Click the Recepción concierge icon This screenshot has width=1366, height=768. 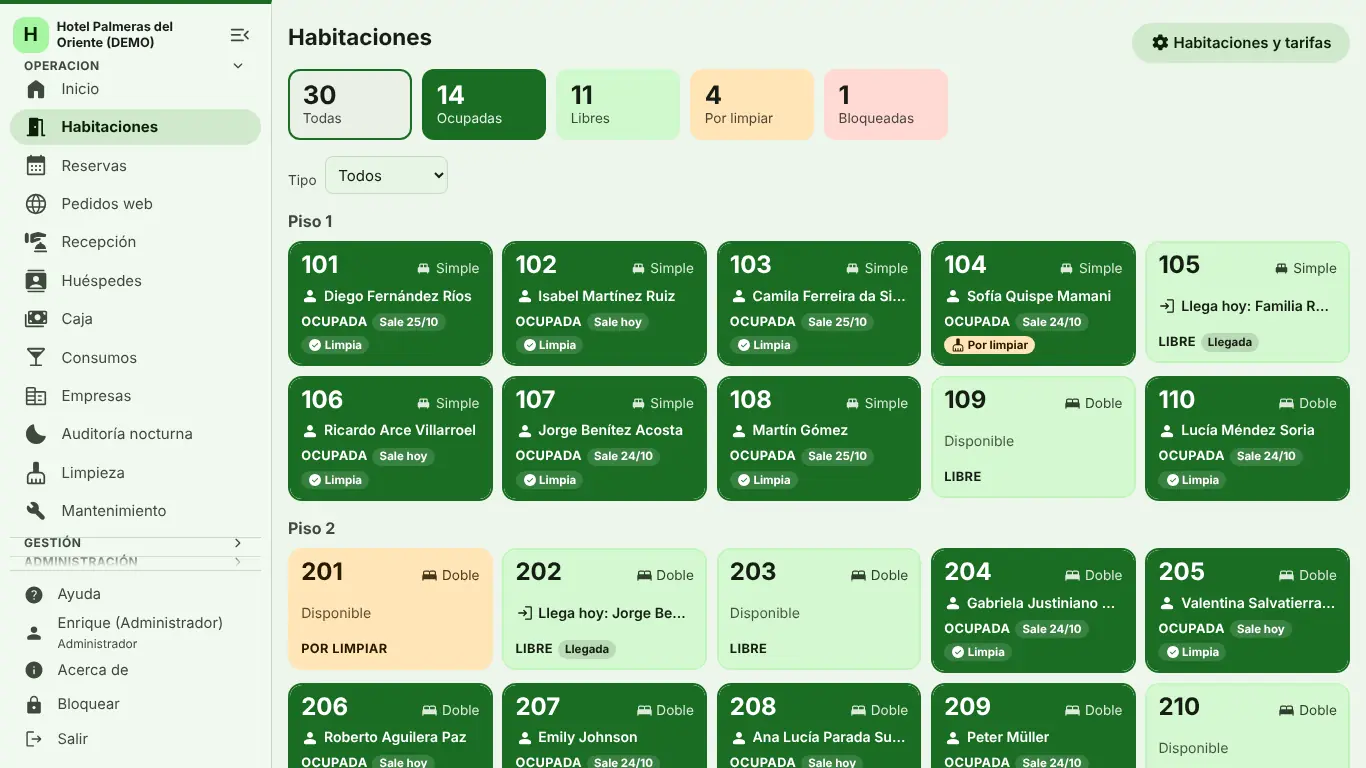tap(36, 242)
